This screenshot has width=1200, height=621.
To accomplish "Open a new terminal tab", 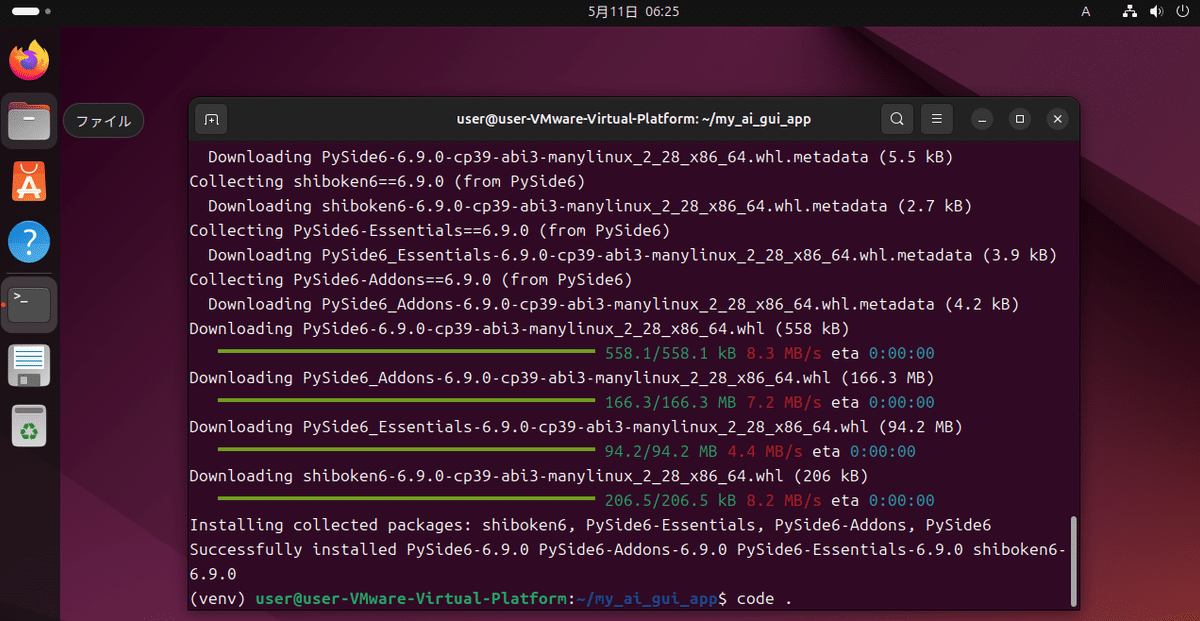I will coord(210,118).
